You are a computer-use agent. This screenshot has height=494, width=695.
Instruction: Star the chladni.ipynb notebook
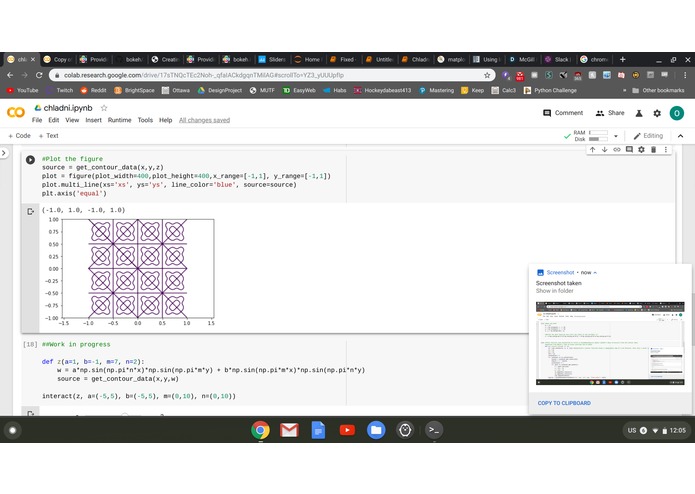(x=104, y=108)
